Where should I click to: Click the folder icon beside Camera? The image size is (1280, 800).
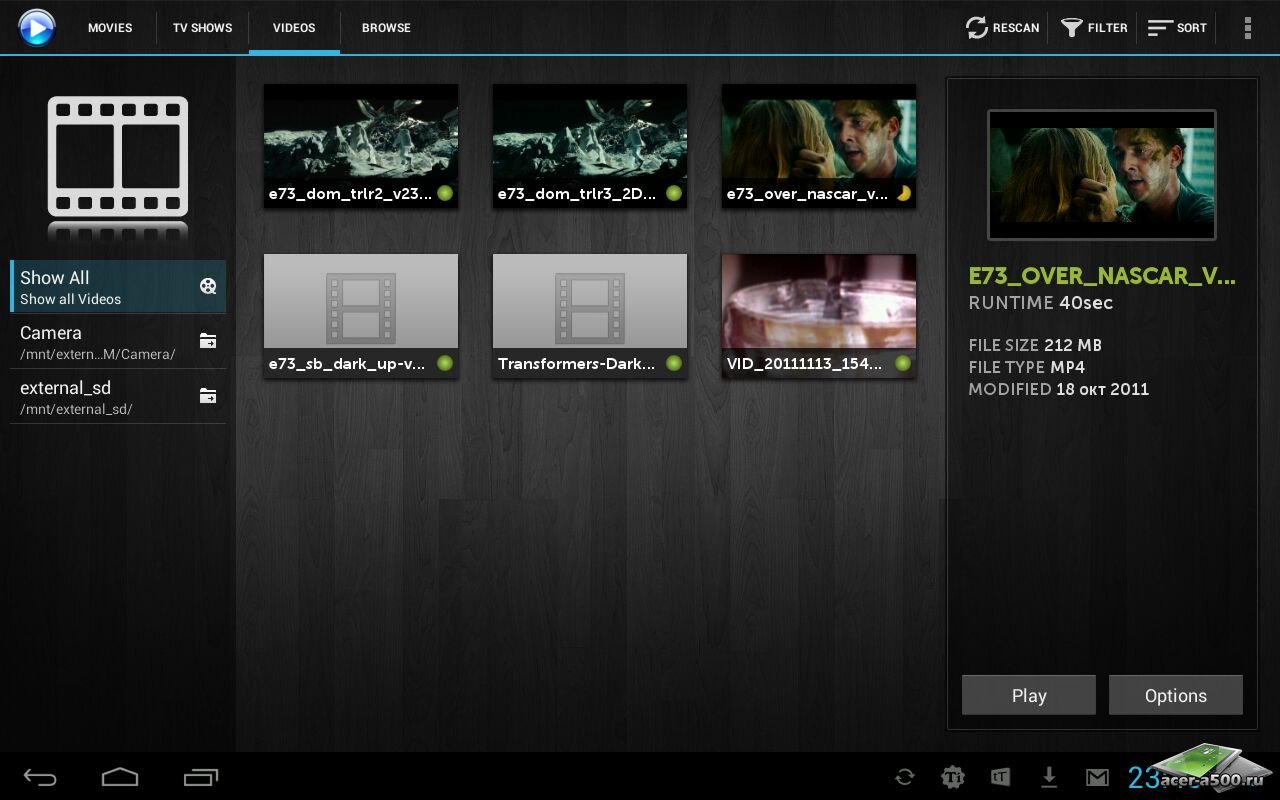[208, 341]
